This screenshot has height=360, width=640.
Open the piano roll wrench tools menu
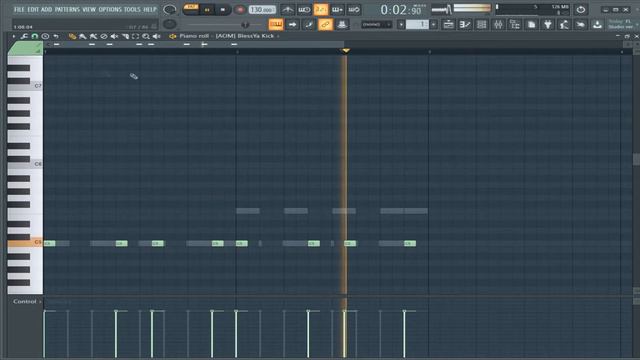[x=24, y=36]
